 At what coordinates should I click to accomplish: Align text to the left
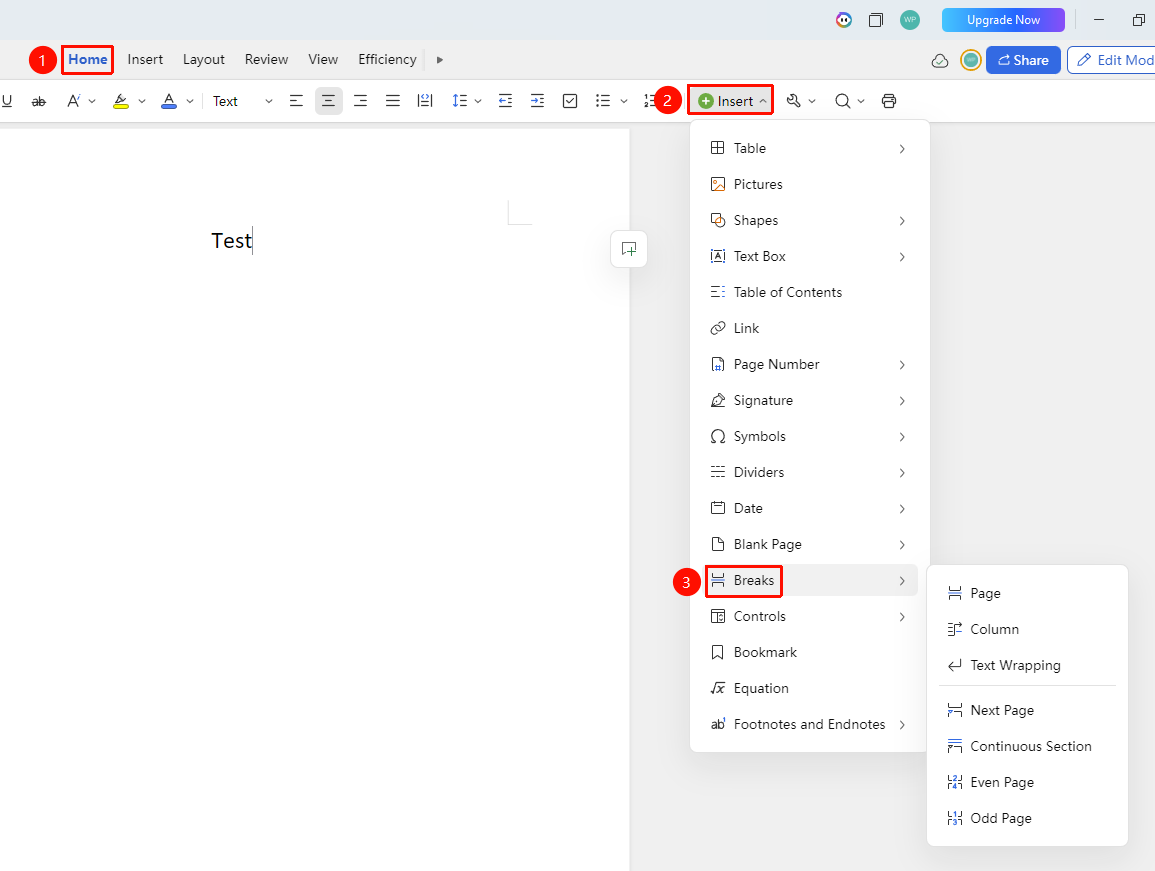296,101
